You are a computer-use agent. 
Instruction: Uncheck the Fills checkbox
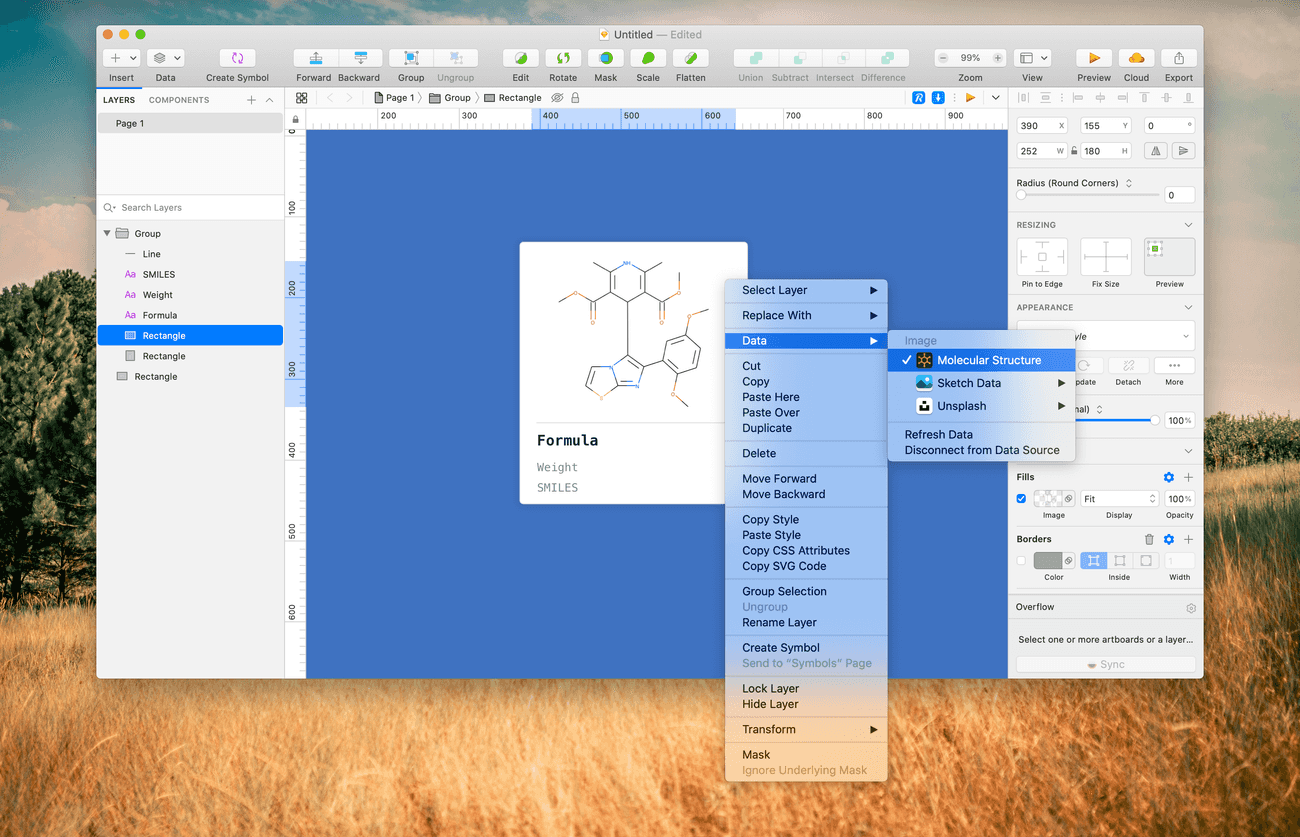(1021, 498)
